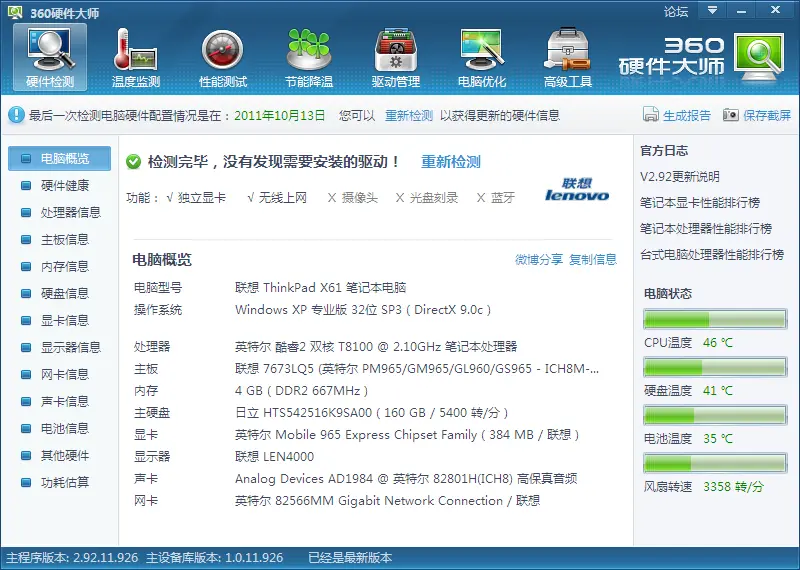Click the 光盘刻录 feature indicator
Viewport: 800px width, 570px height.
pyautogui.click(x=427, y=198)
